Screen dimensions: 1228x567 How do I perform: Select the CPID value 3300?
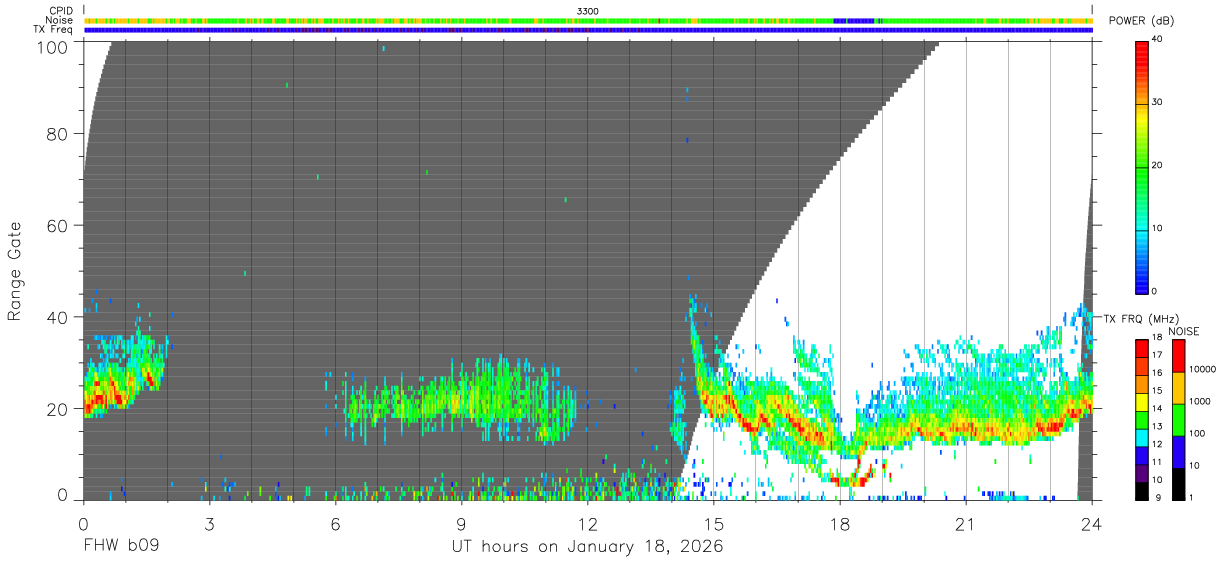click(x=588, y=11)
